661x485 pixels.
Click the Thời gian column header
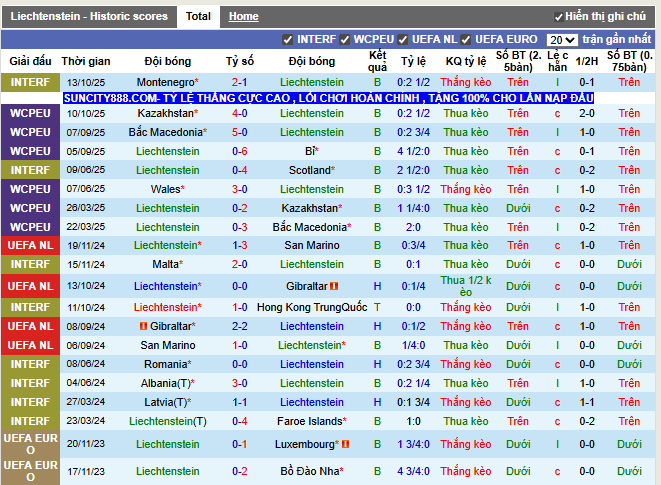click(x=86, y=62)
